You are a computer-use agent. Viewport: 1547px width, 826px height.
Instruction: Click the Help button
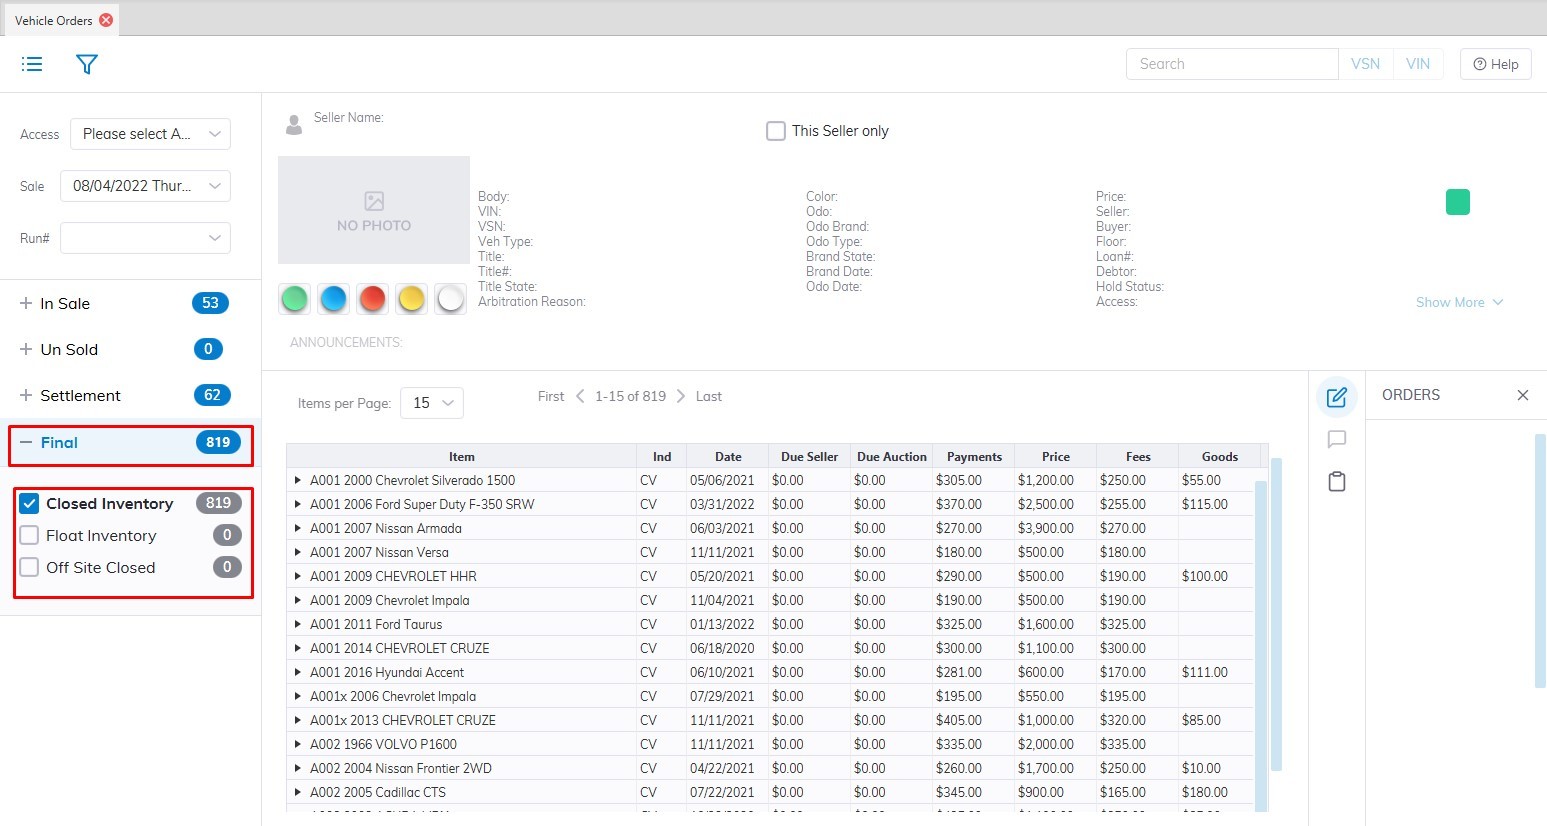click(x=1495, y=64)
